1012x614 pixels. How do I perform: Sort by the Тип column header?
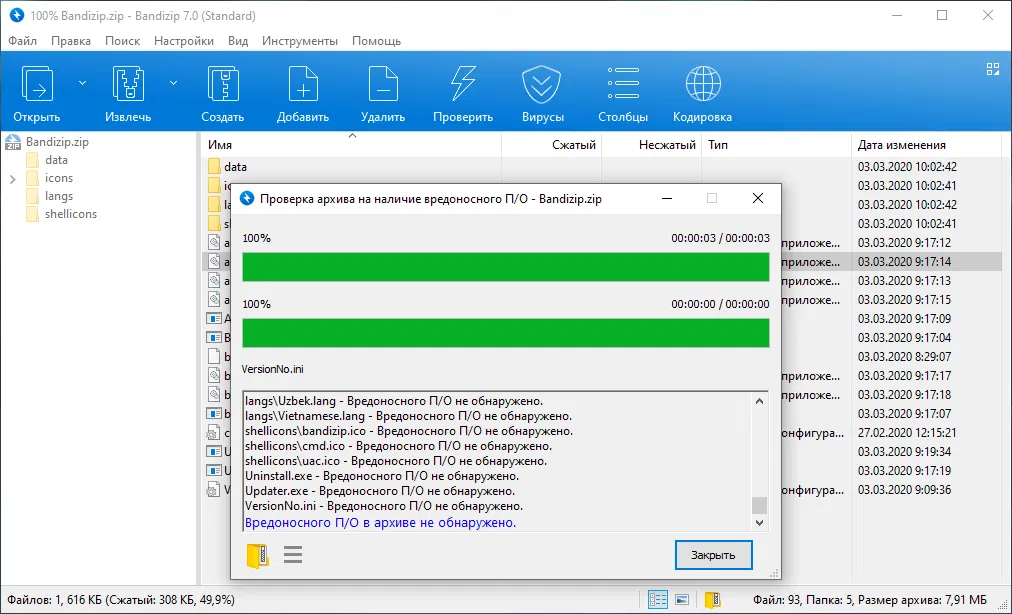(776, 145)
